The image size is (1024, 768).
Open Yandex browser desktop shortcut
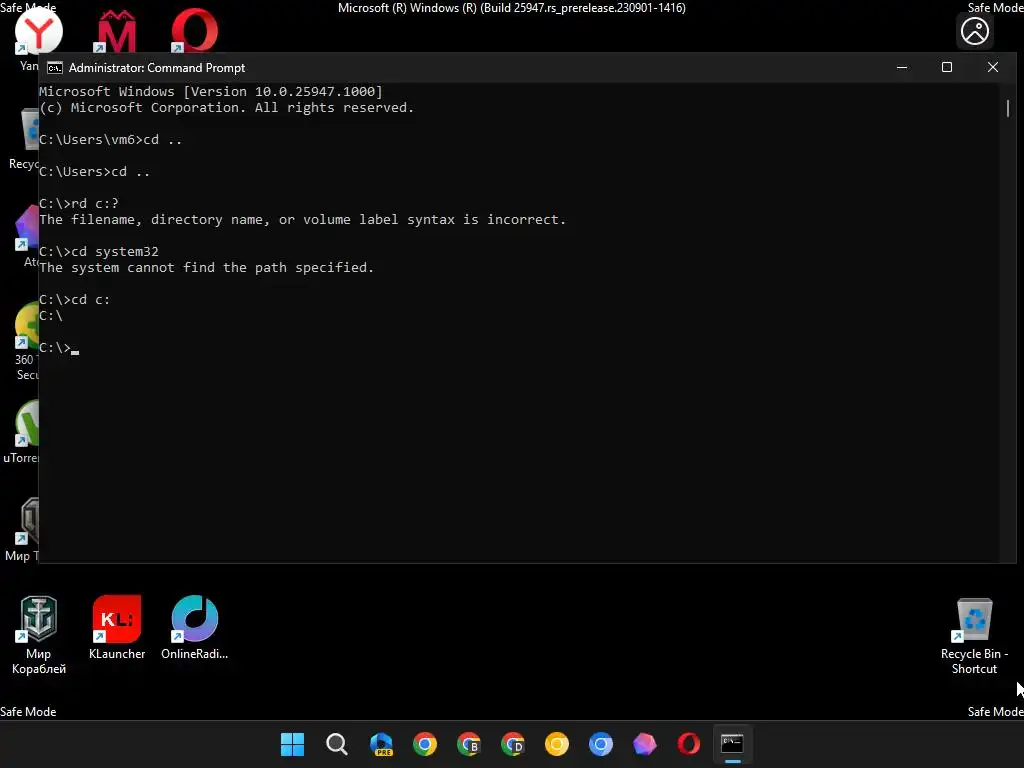pos(38,31)
